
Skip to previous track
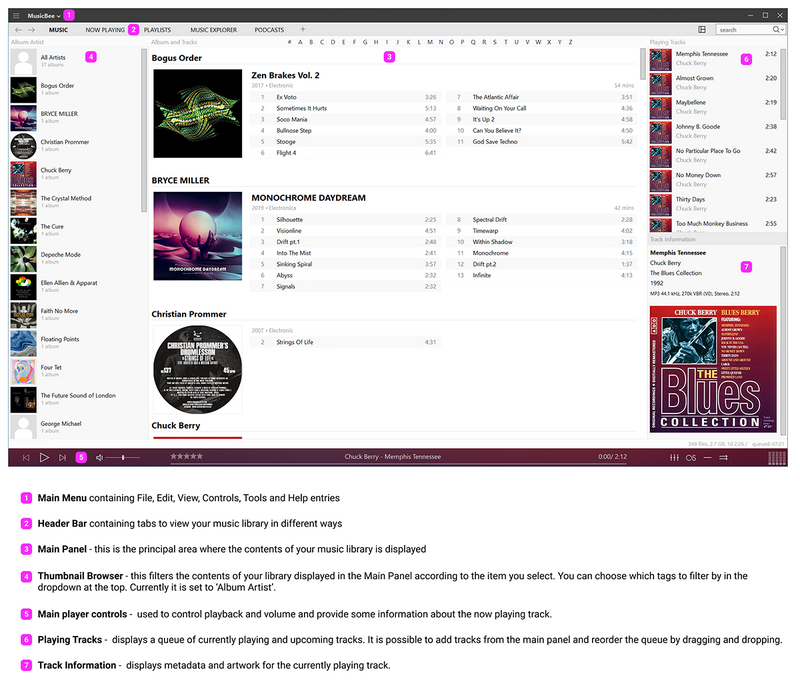pyautogui.click(x=26, y=458)
